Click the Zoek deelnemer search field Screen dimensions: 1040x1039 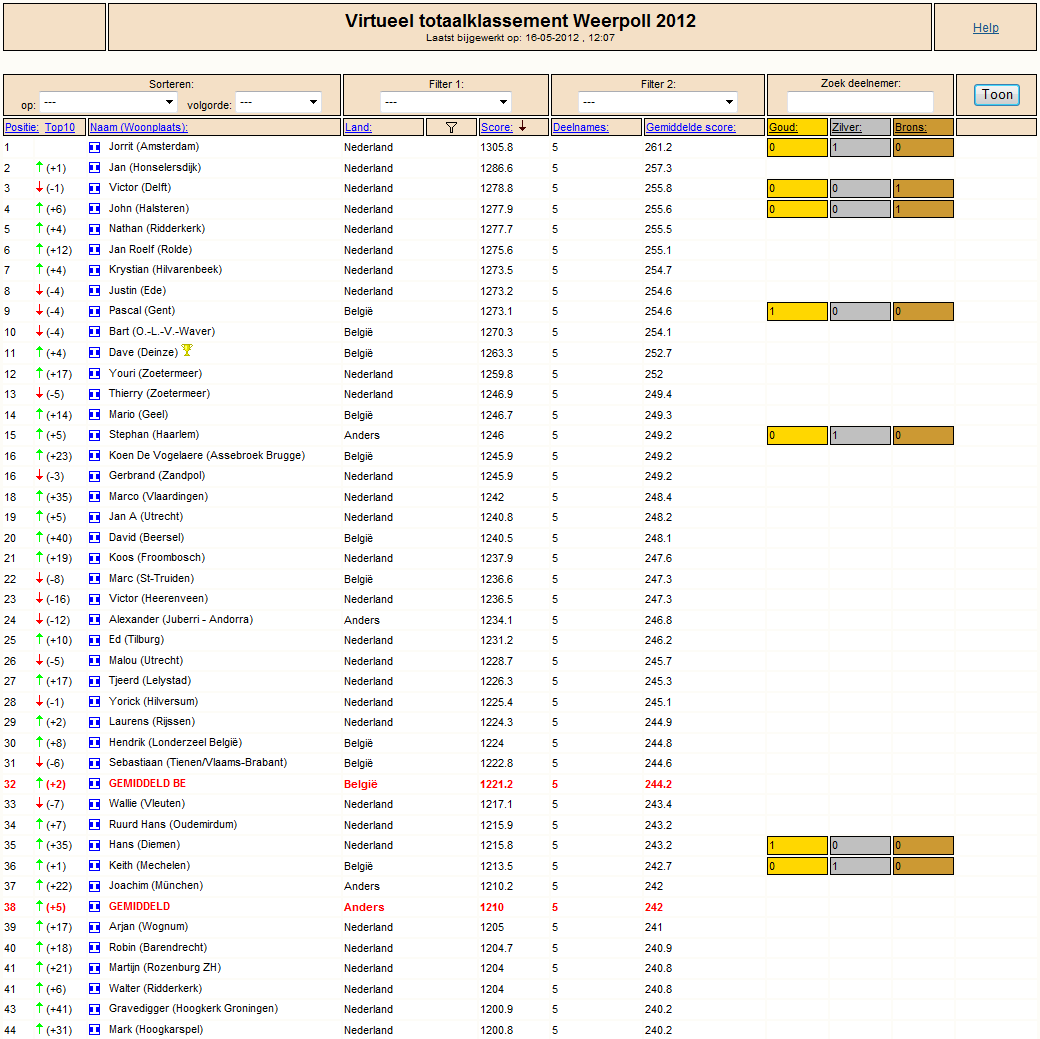(860, 102)
